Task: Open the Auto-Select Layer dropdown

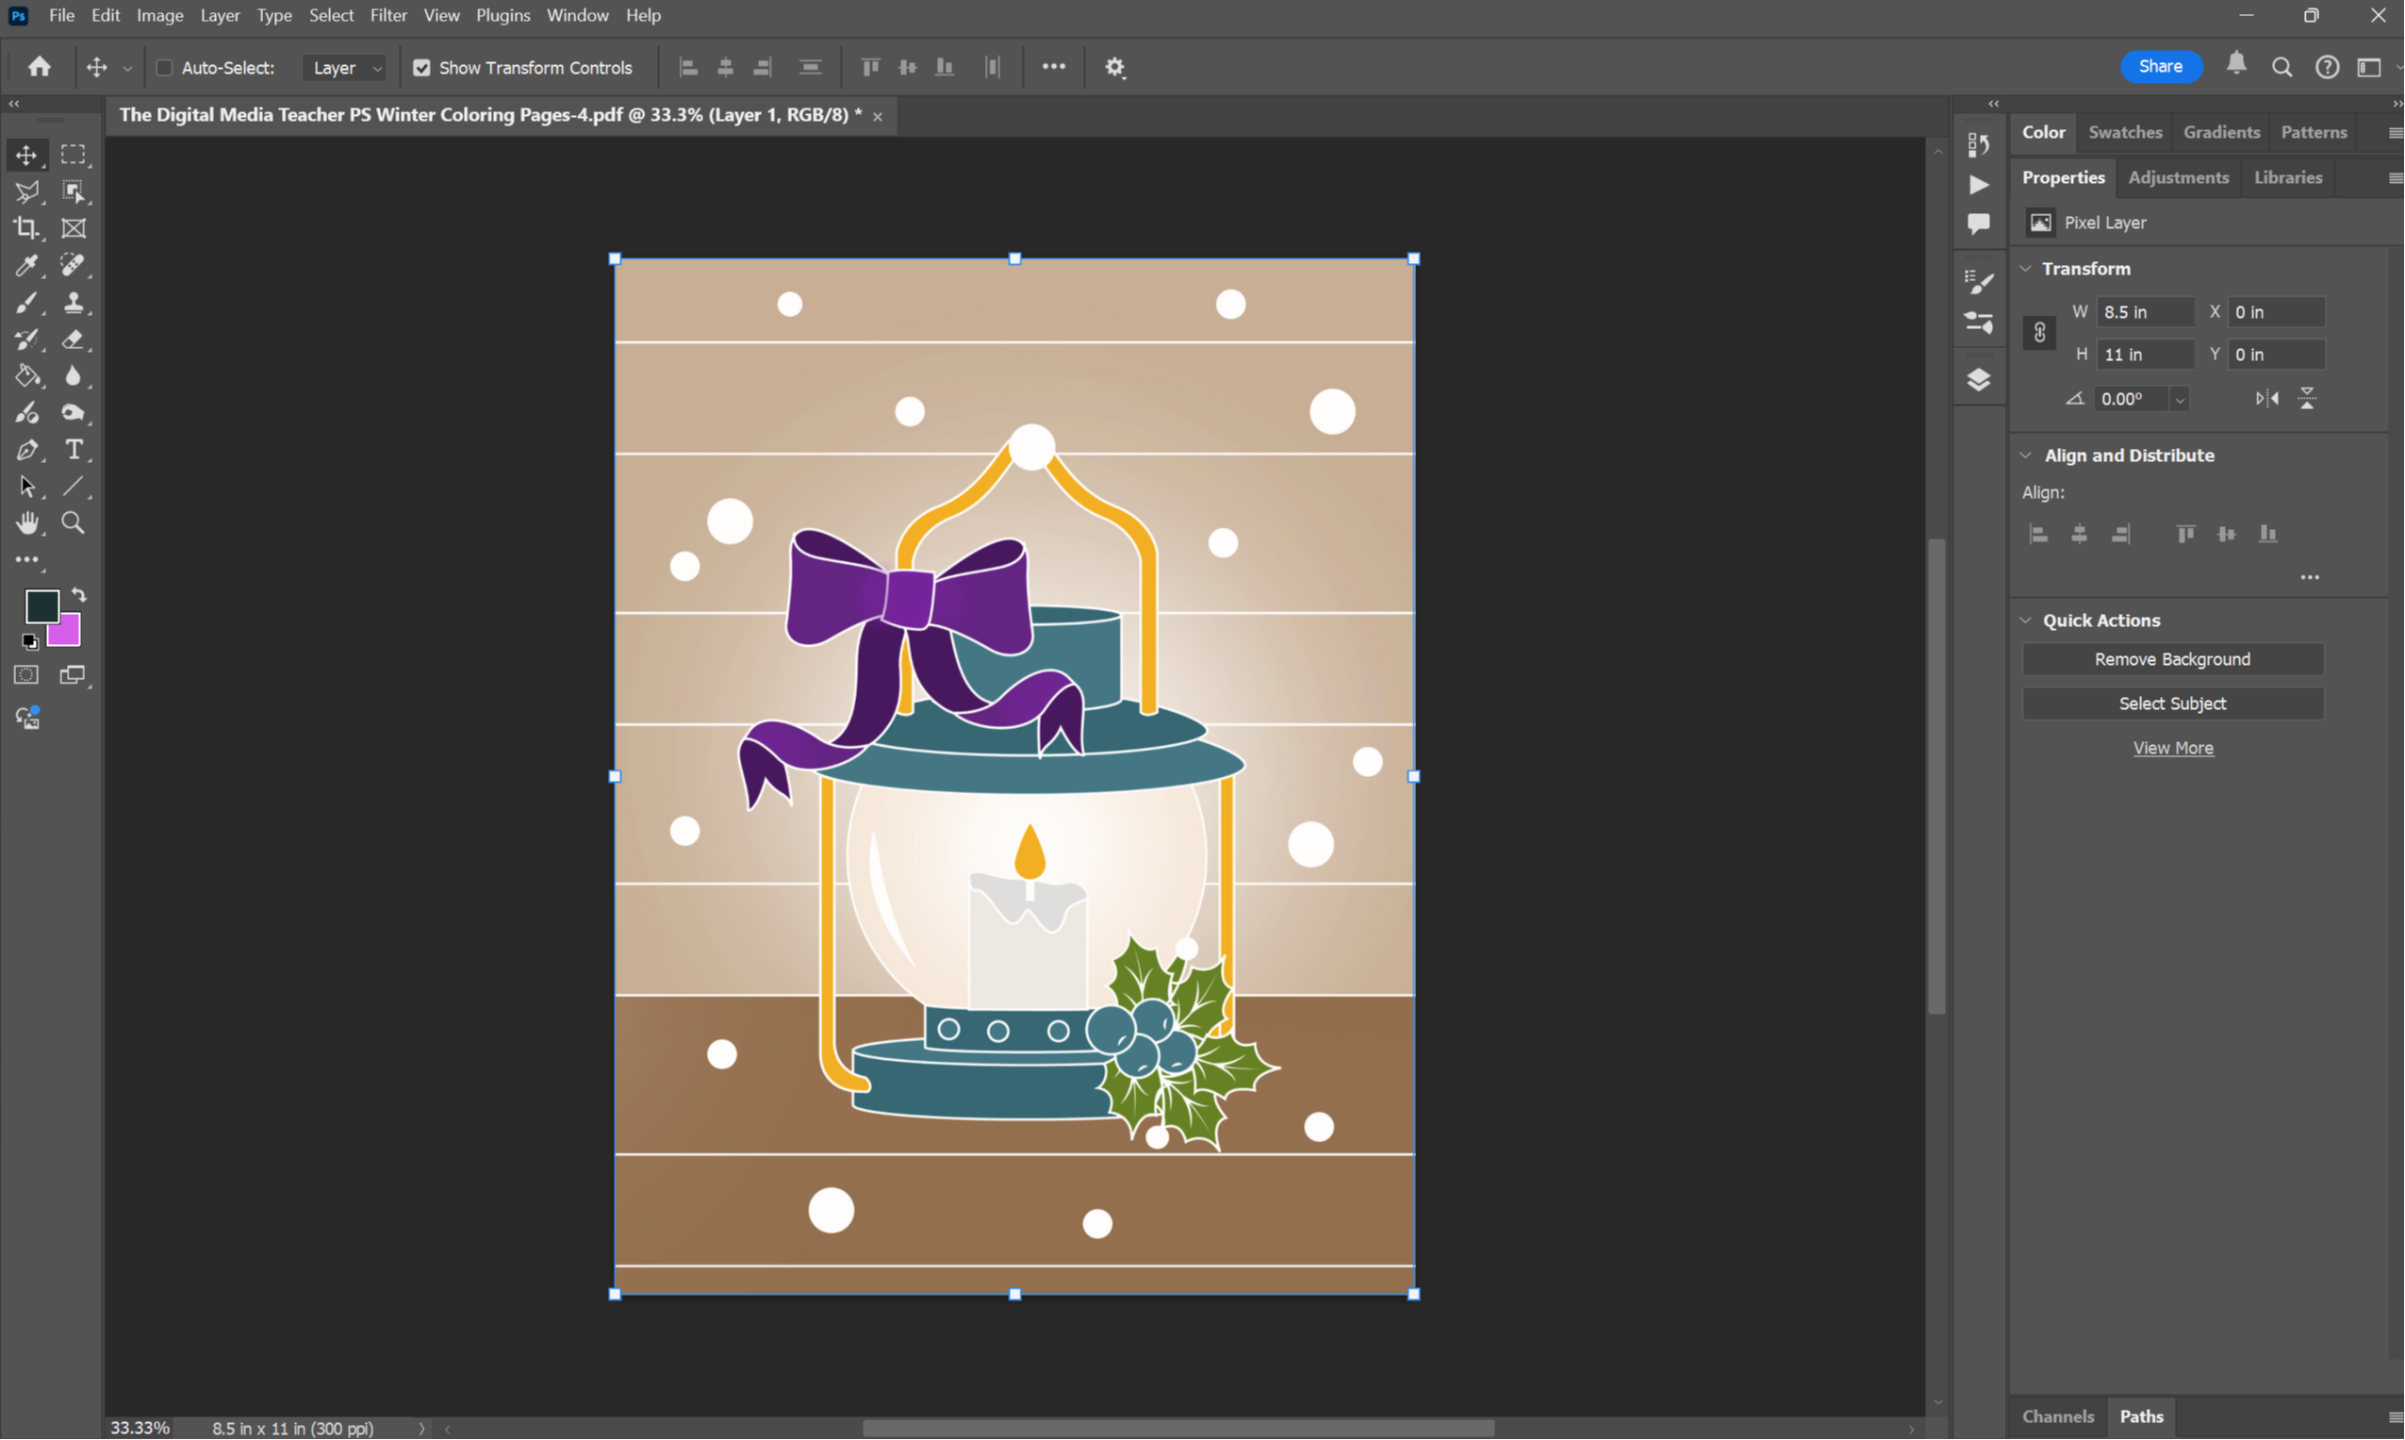Action: (x=346, y=68)
